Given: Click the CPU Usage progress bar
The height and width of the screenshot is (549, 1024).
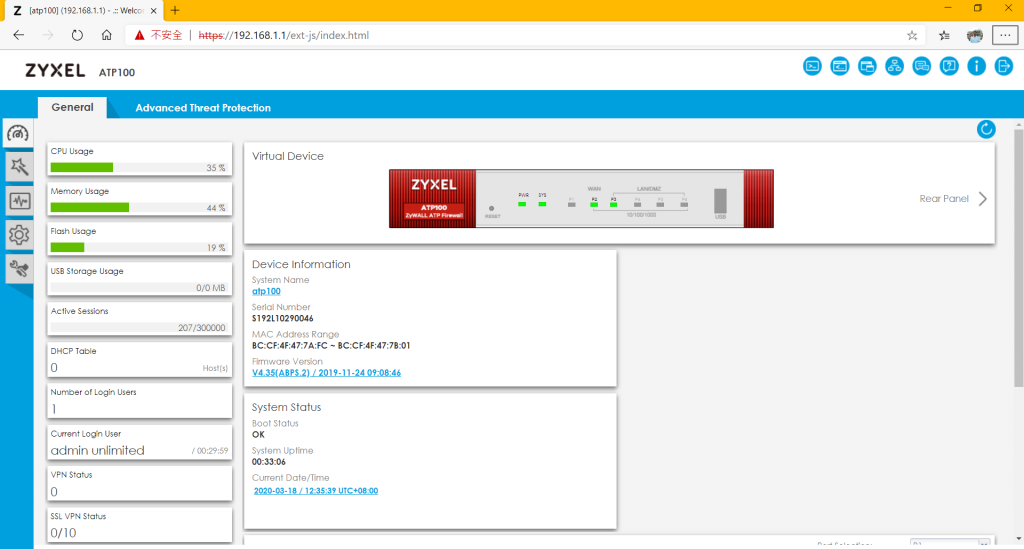Looking at the screenshot, I should click(139, 168).
